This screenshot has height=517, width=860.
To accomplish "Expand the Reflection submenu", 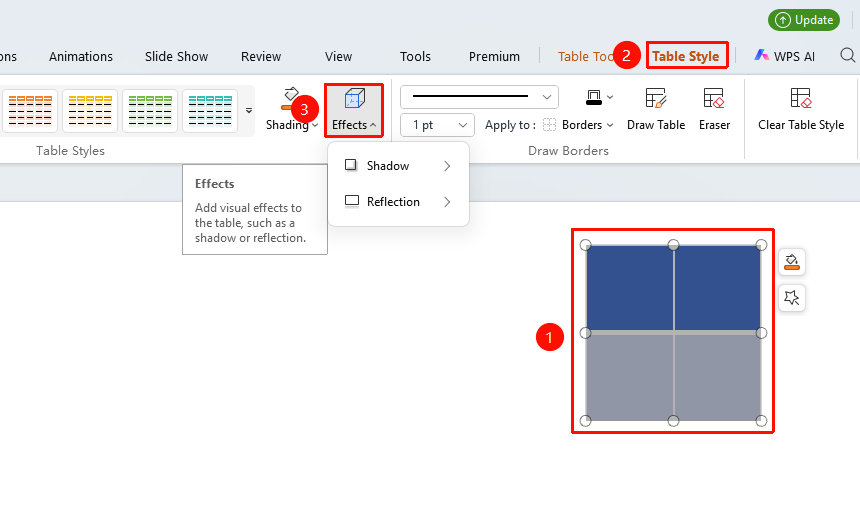I will pyautogui.click(x=398, y=202).
